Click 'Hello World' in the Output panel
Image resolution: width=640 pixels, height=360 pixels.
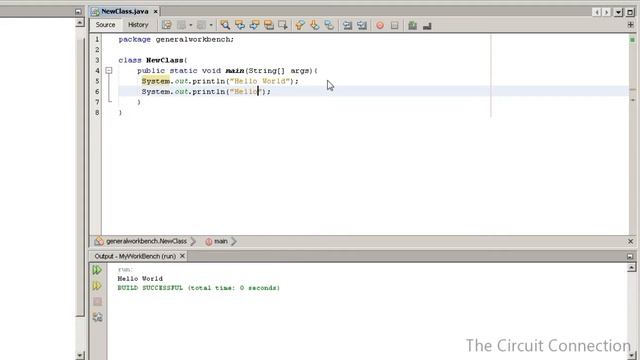click(x=140, y=279)
